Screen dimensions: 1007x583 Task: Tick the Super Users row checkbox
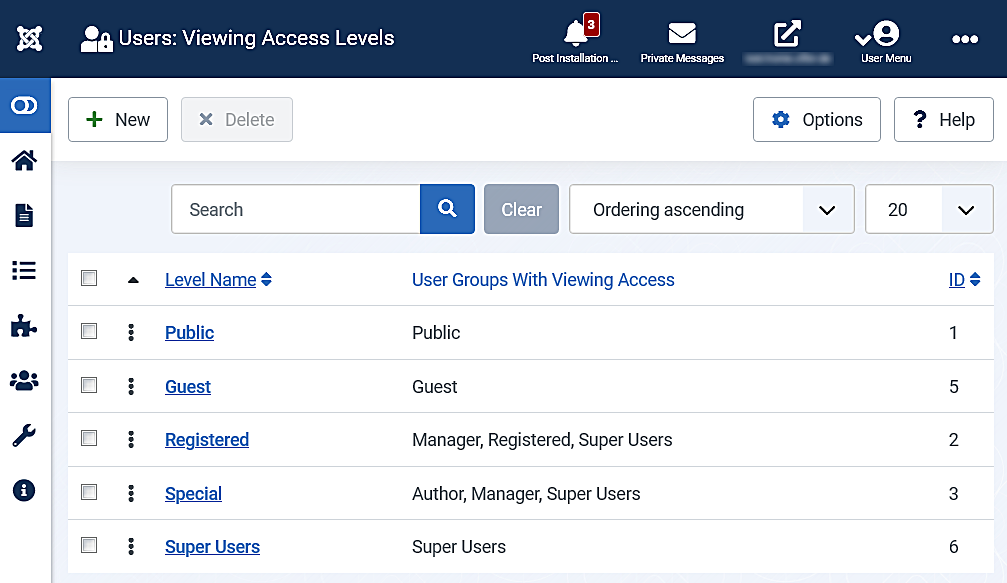[x=89, y=545]
